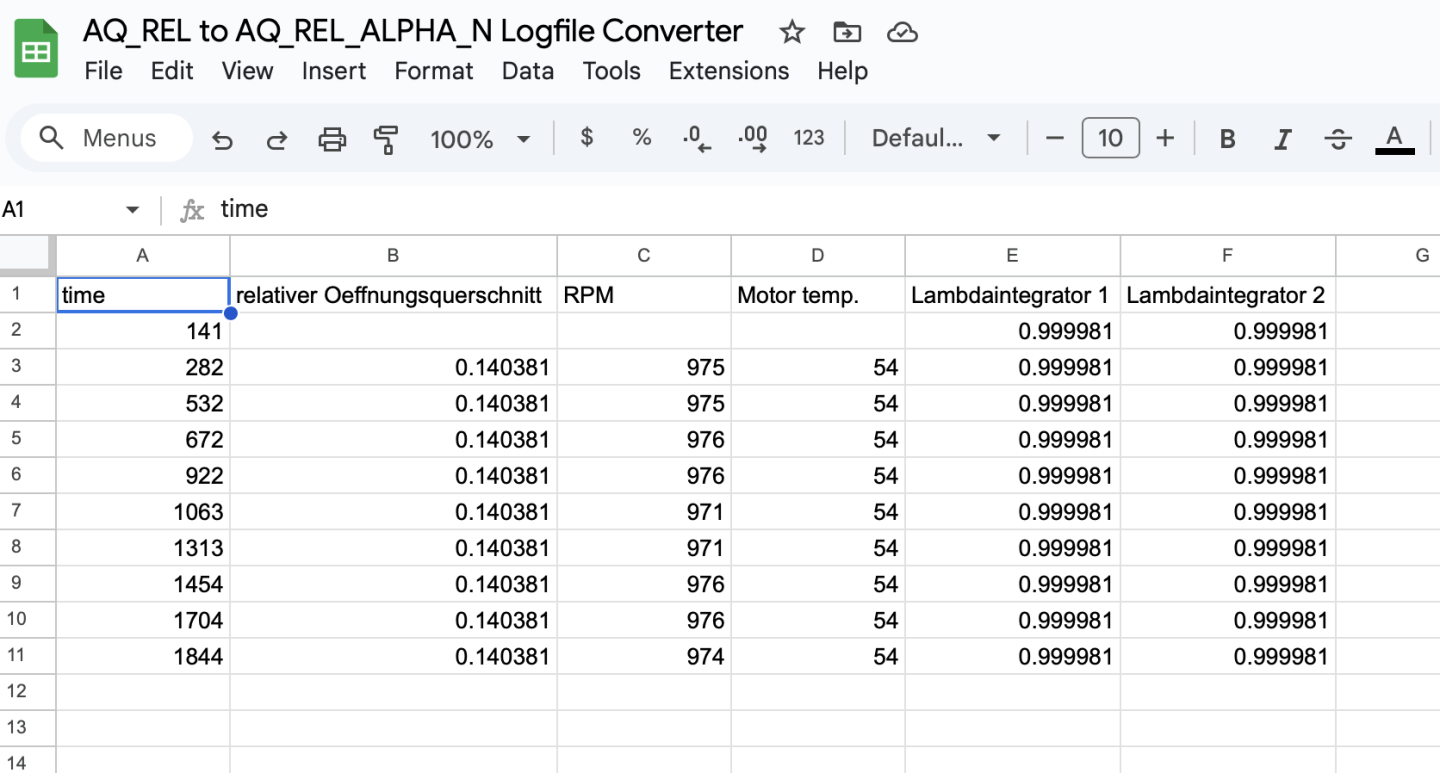
Task: Click the move to folder icon
Action: point(847,33)
